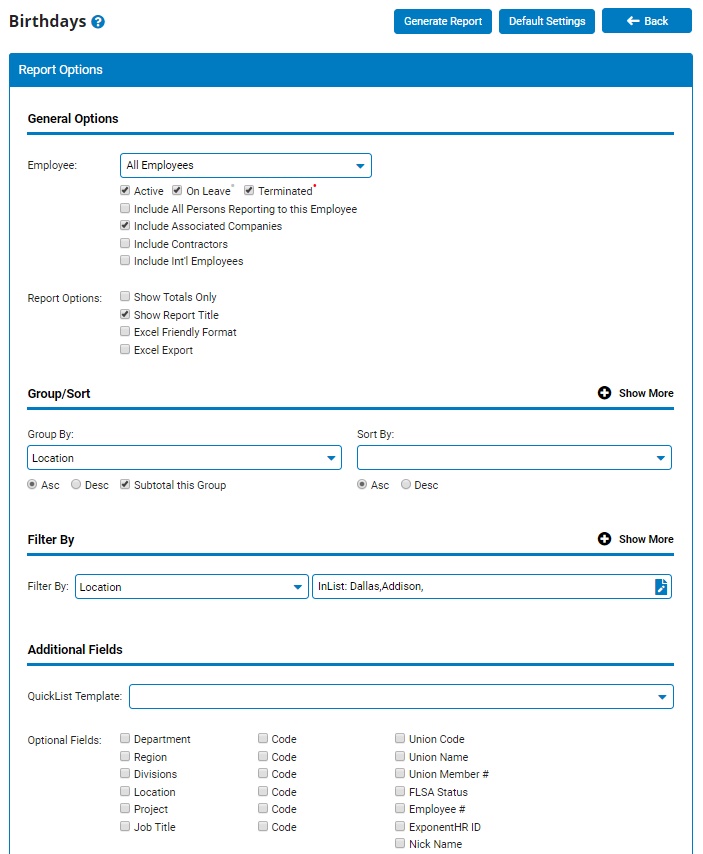This screenshot has height=854, width=703.
Task: Check the Excel Export option
Action: click(125, 350)
